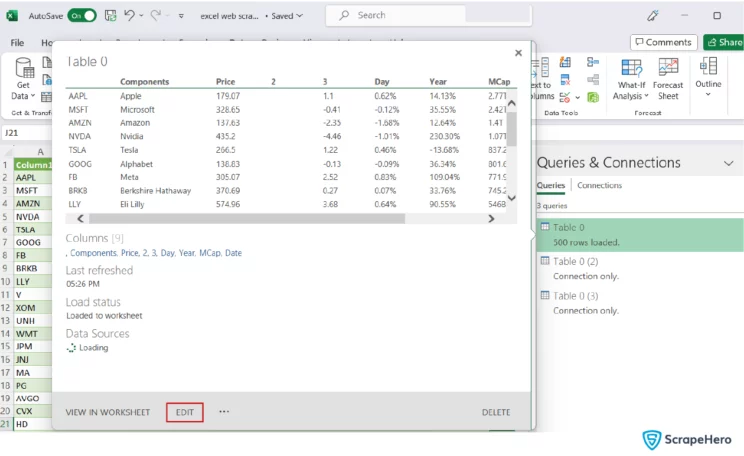Click the Undo arrow icon
Viewport: 744px width, 456px height.
[x=129, y=16]
